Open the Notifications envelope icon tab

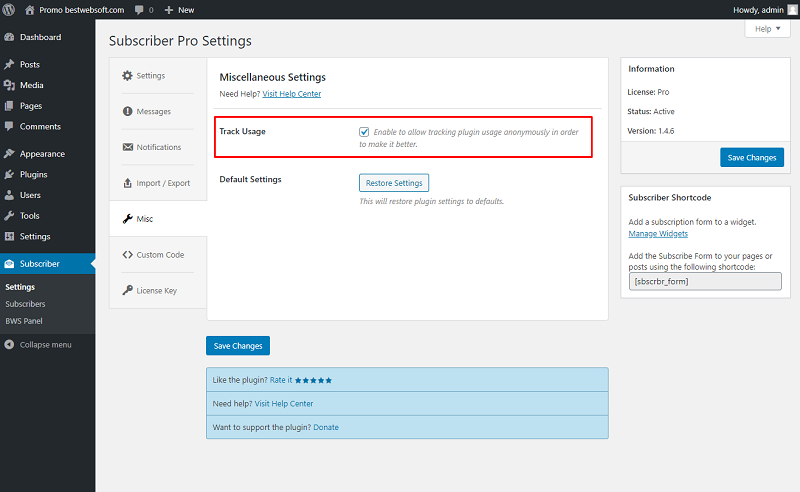tap(128, 147)
